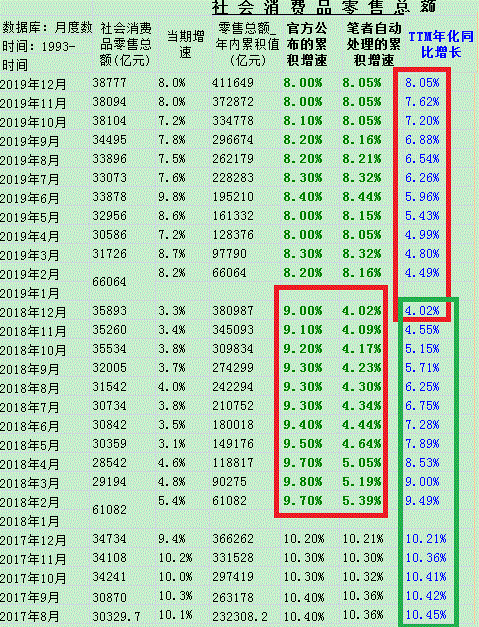
Task: Click the 8.44% adjusted growth cell
Action: pyautogui.click(x=362, y=197)
